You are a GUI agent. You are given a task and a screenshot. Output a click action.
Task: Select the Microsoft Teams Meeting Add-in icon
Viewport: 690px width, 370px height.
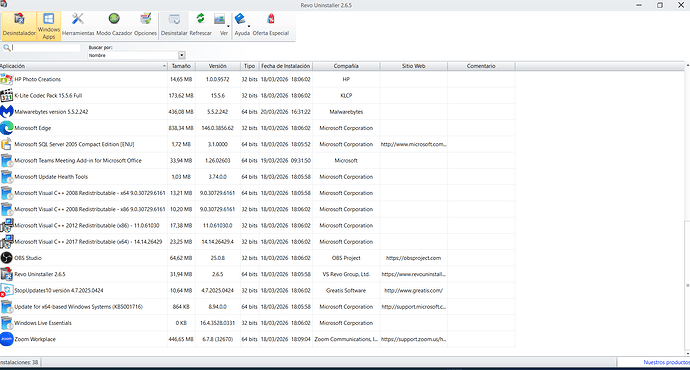(x=7, y=161)
